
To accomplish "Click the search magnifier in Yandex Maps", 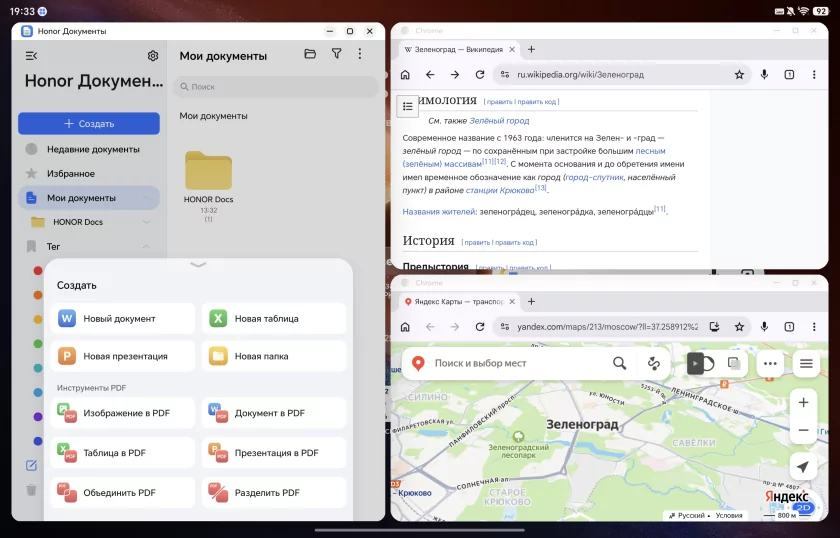I will coord(619,363).
